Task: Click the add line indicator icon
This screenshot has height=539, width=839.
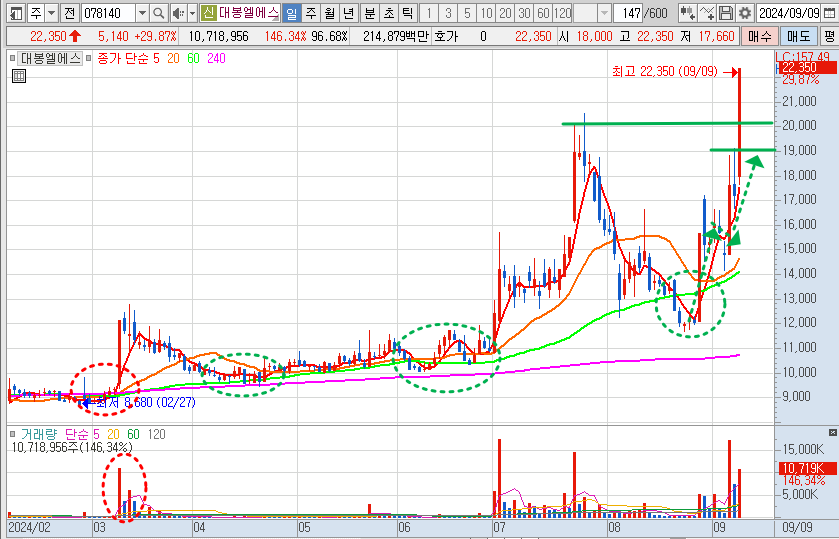Action: pyautogui.click(x=707, y=13)
